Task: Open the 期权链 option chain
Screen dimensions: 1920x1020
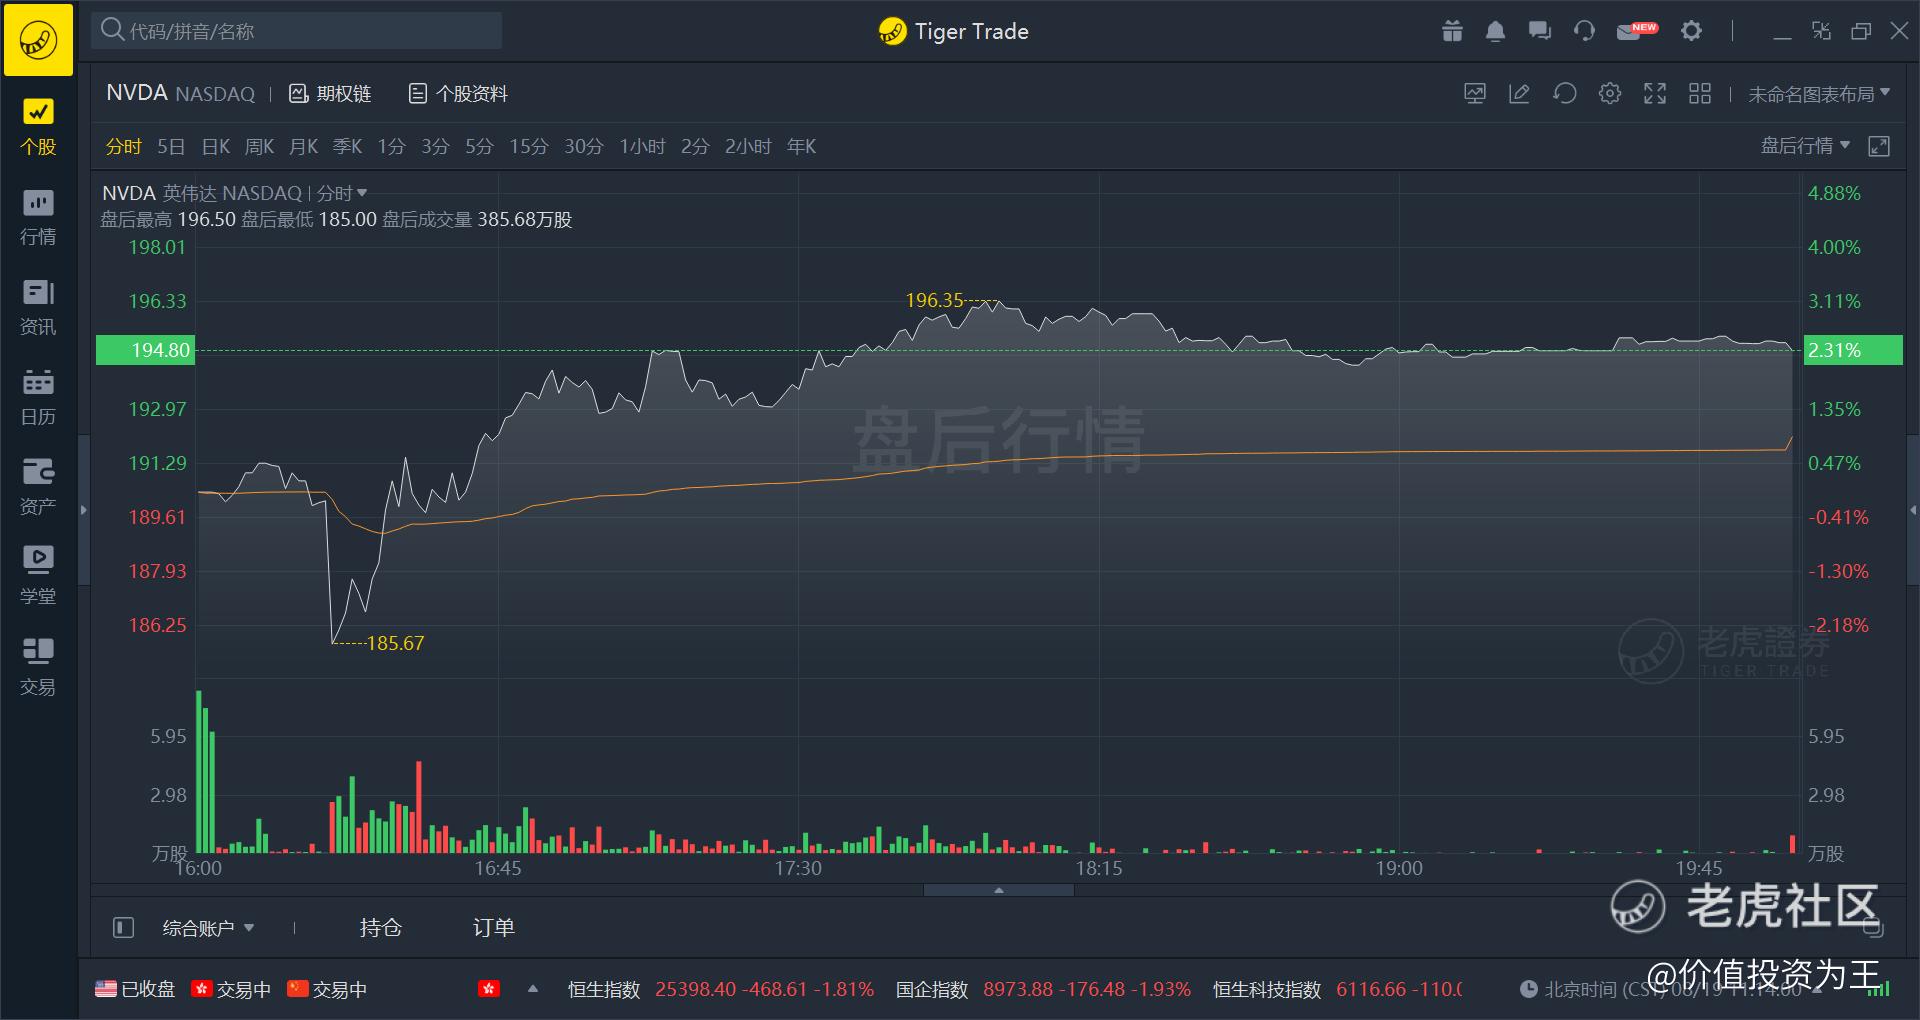Action: click(330, 93)
